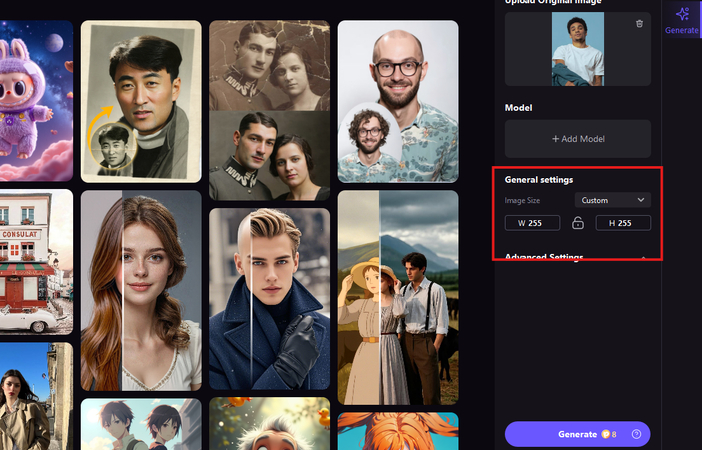The width and height of the screenshot is (702, 450).
Task: Open the anime-to-real countryside couple image
Action: tap(398, 297)
